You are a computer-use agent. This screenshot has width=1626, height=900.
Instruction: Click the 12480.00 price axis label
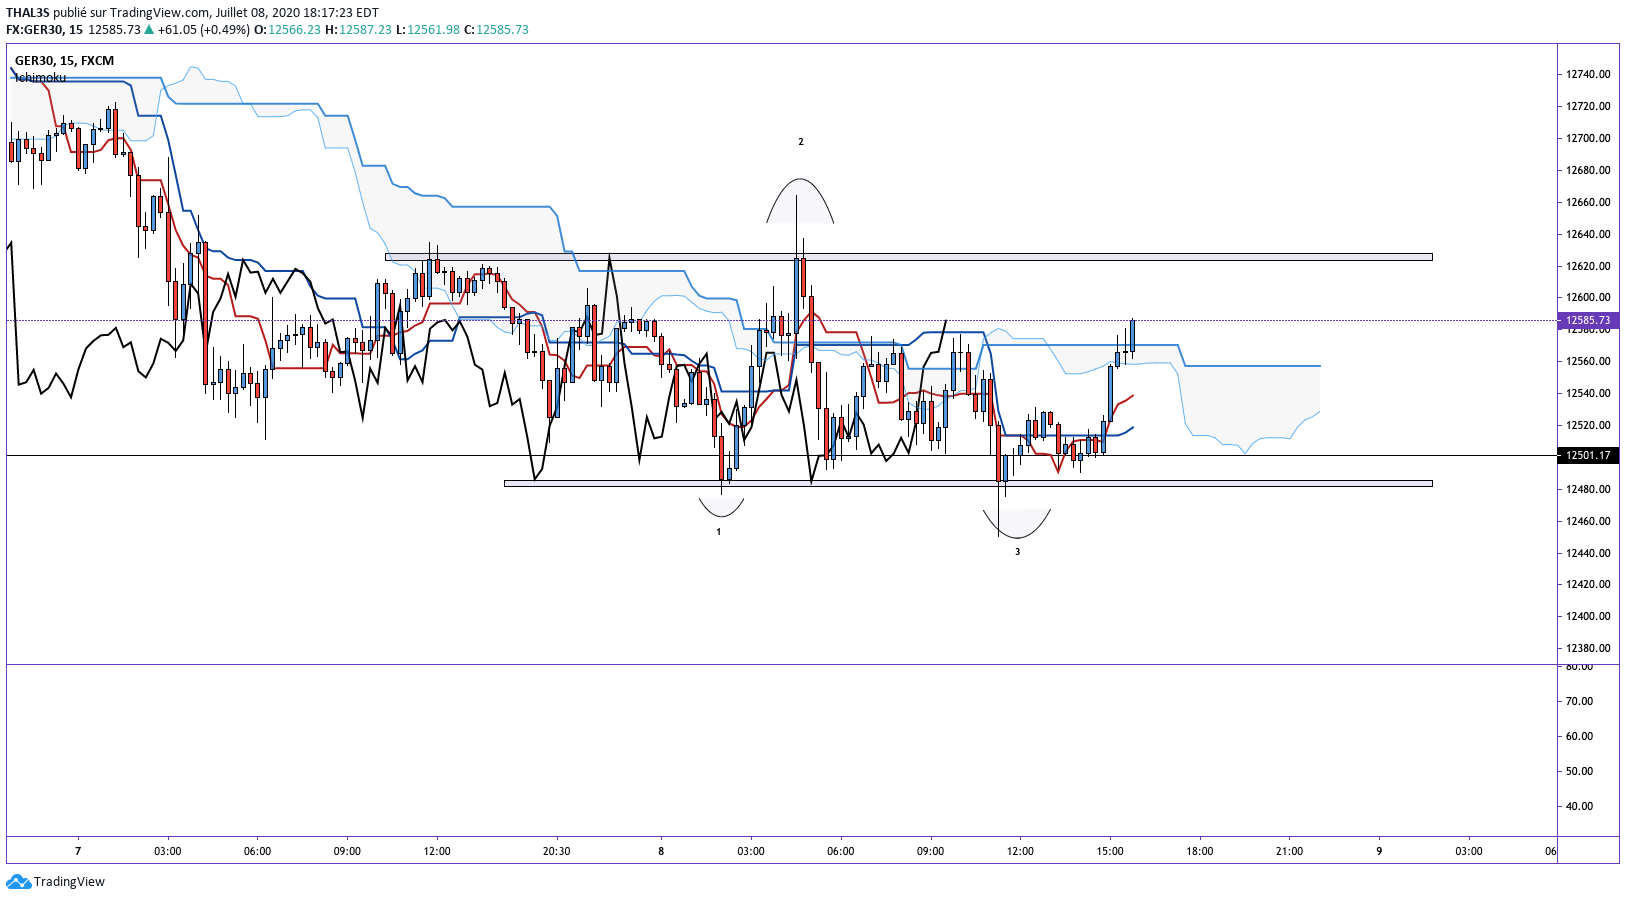(1588, 489)
